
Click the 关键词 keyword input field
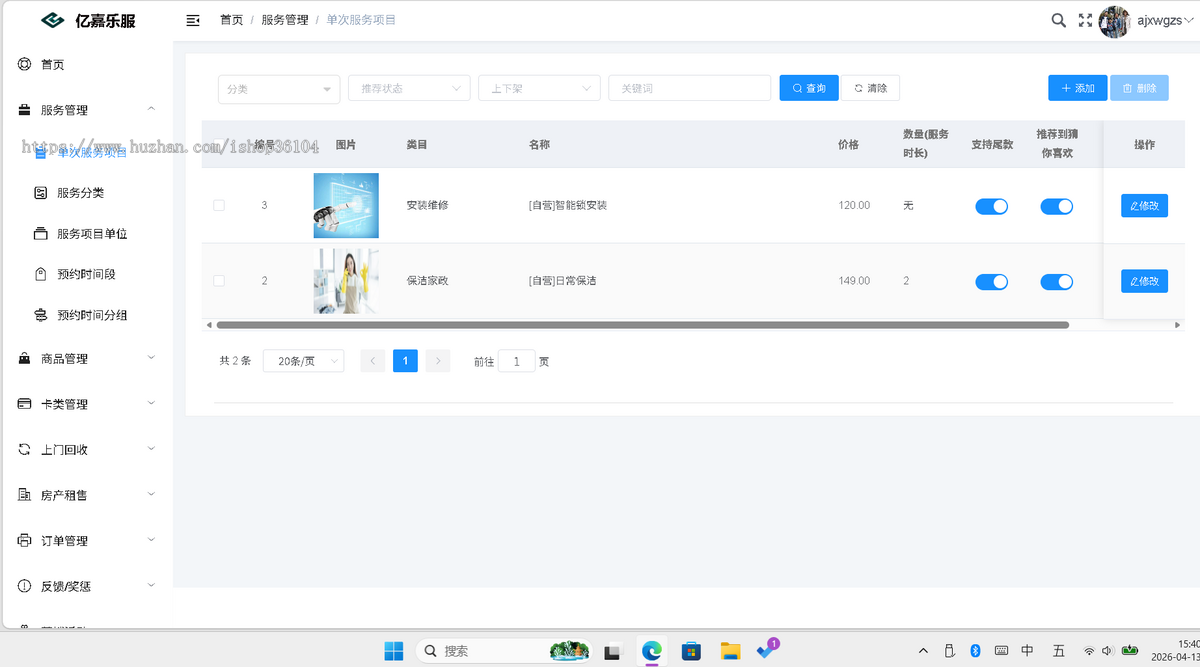[x=689, y=88]
